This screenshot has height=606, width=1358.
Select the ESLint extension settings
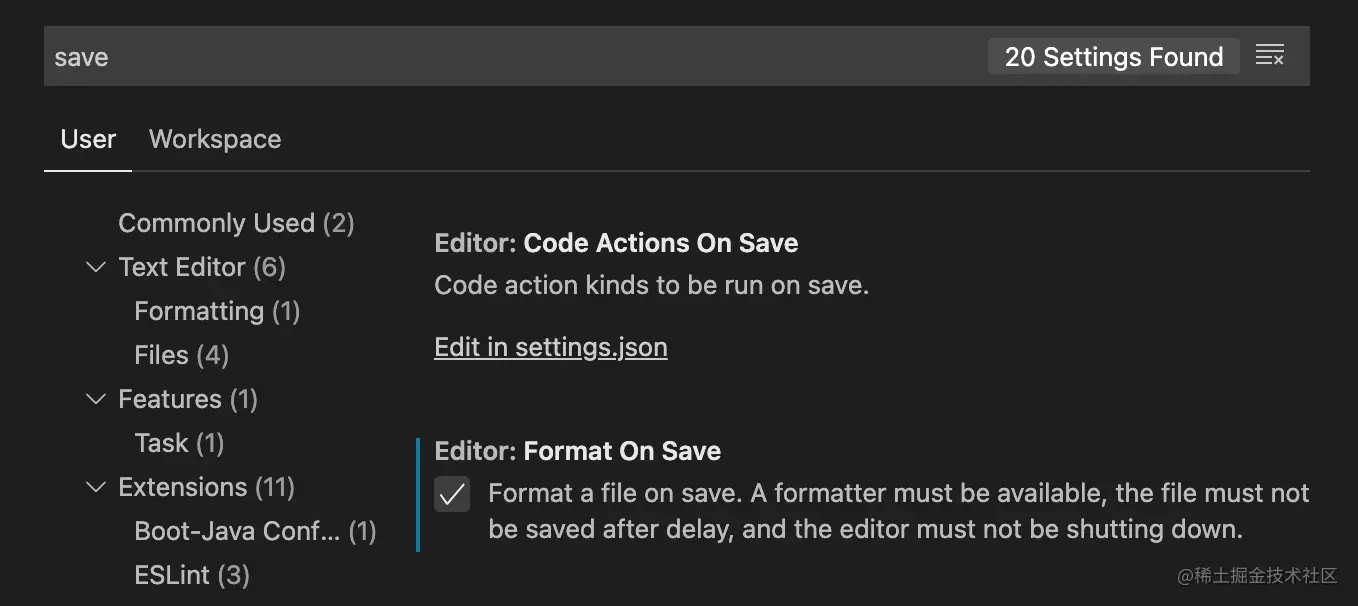[x=192, y=575]
